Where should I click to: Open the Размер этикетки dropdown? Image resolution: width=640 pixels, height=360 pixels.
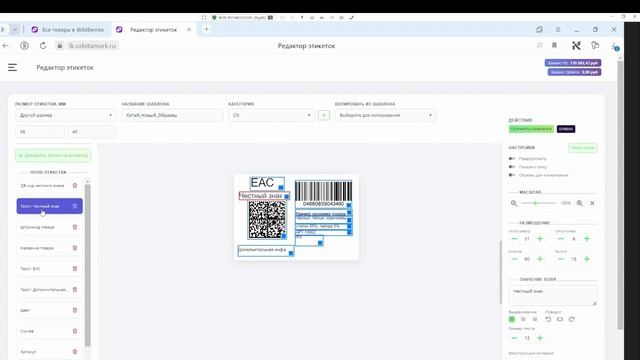(66, 116)
